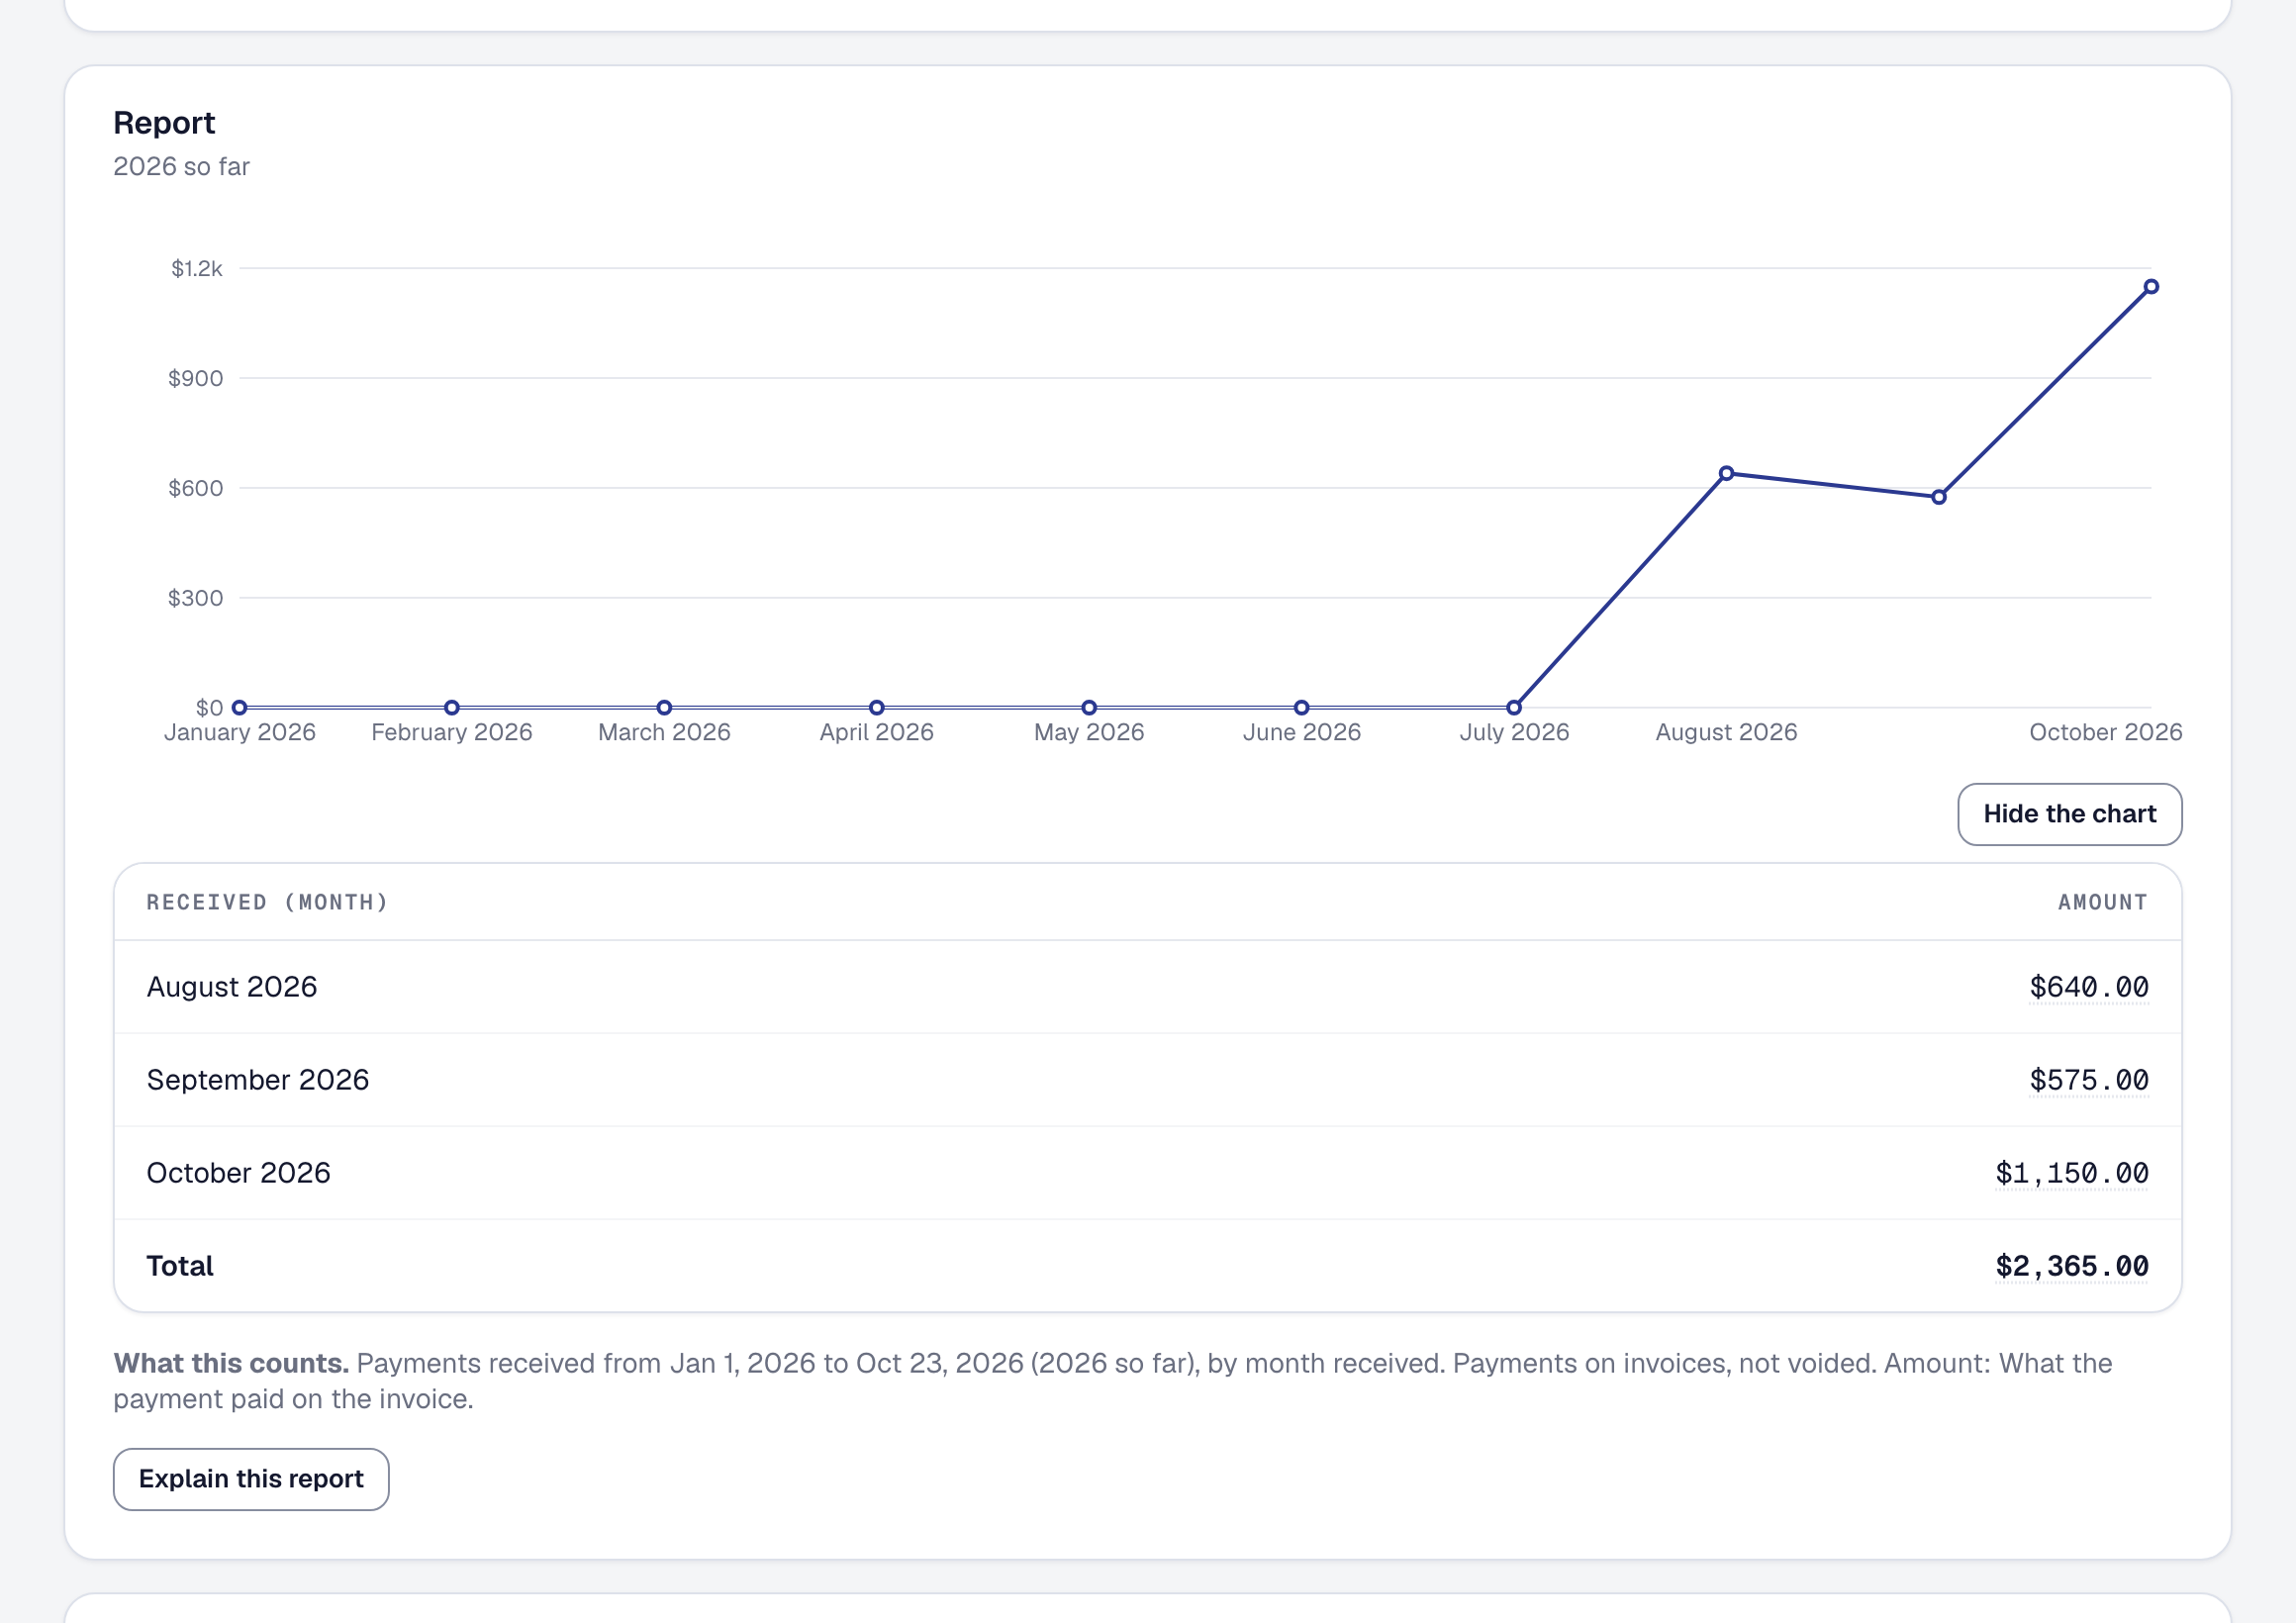Click the August 2026 x-axis label

[x=1726, y=732]
